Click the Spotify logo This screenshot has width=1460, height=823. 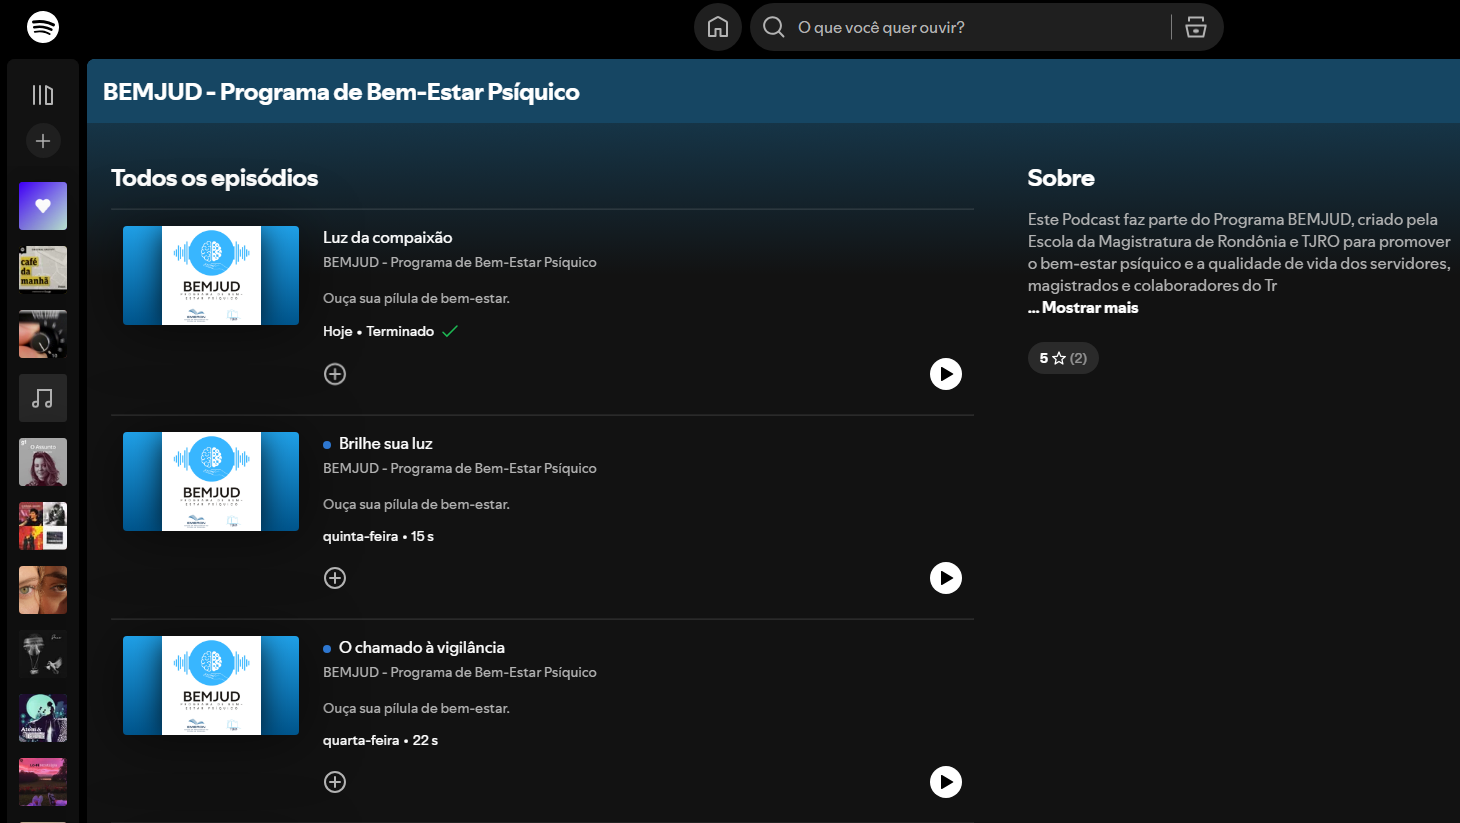pyautogui.click(x=43, y=27)
